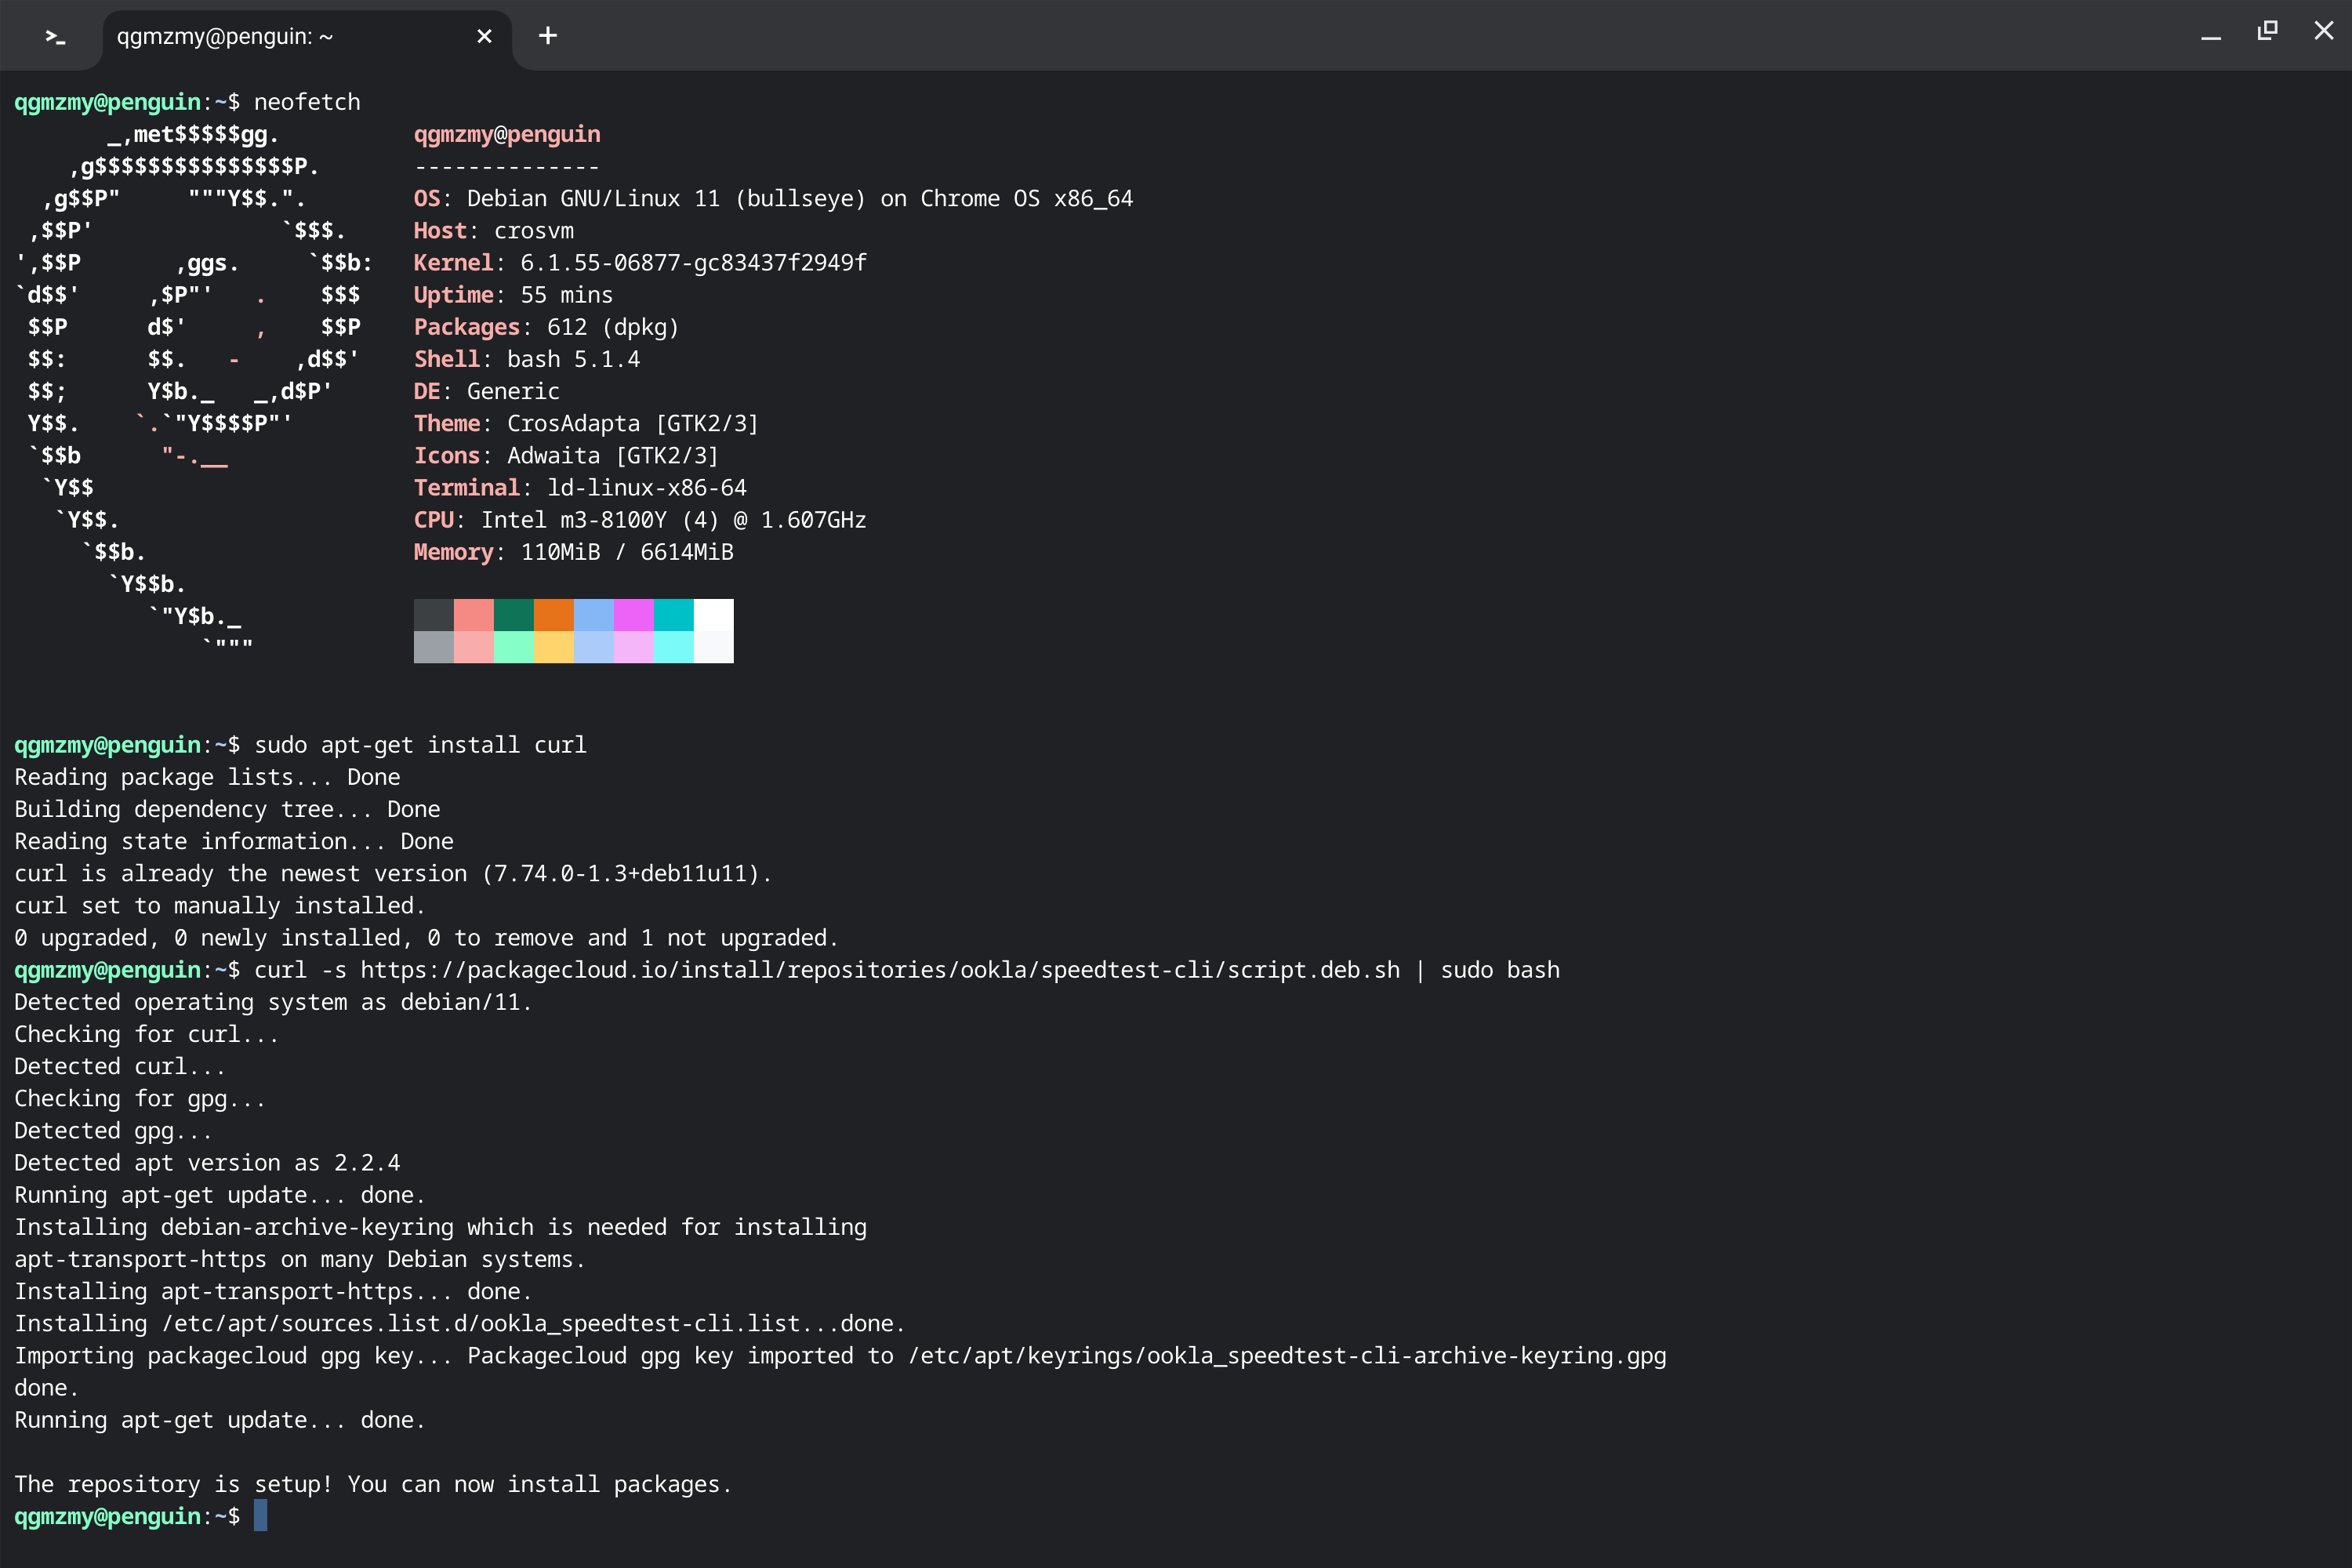Click the white color block in top row
This screenshot has width=2352, height=1568.
[714, 615]
